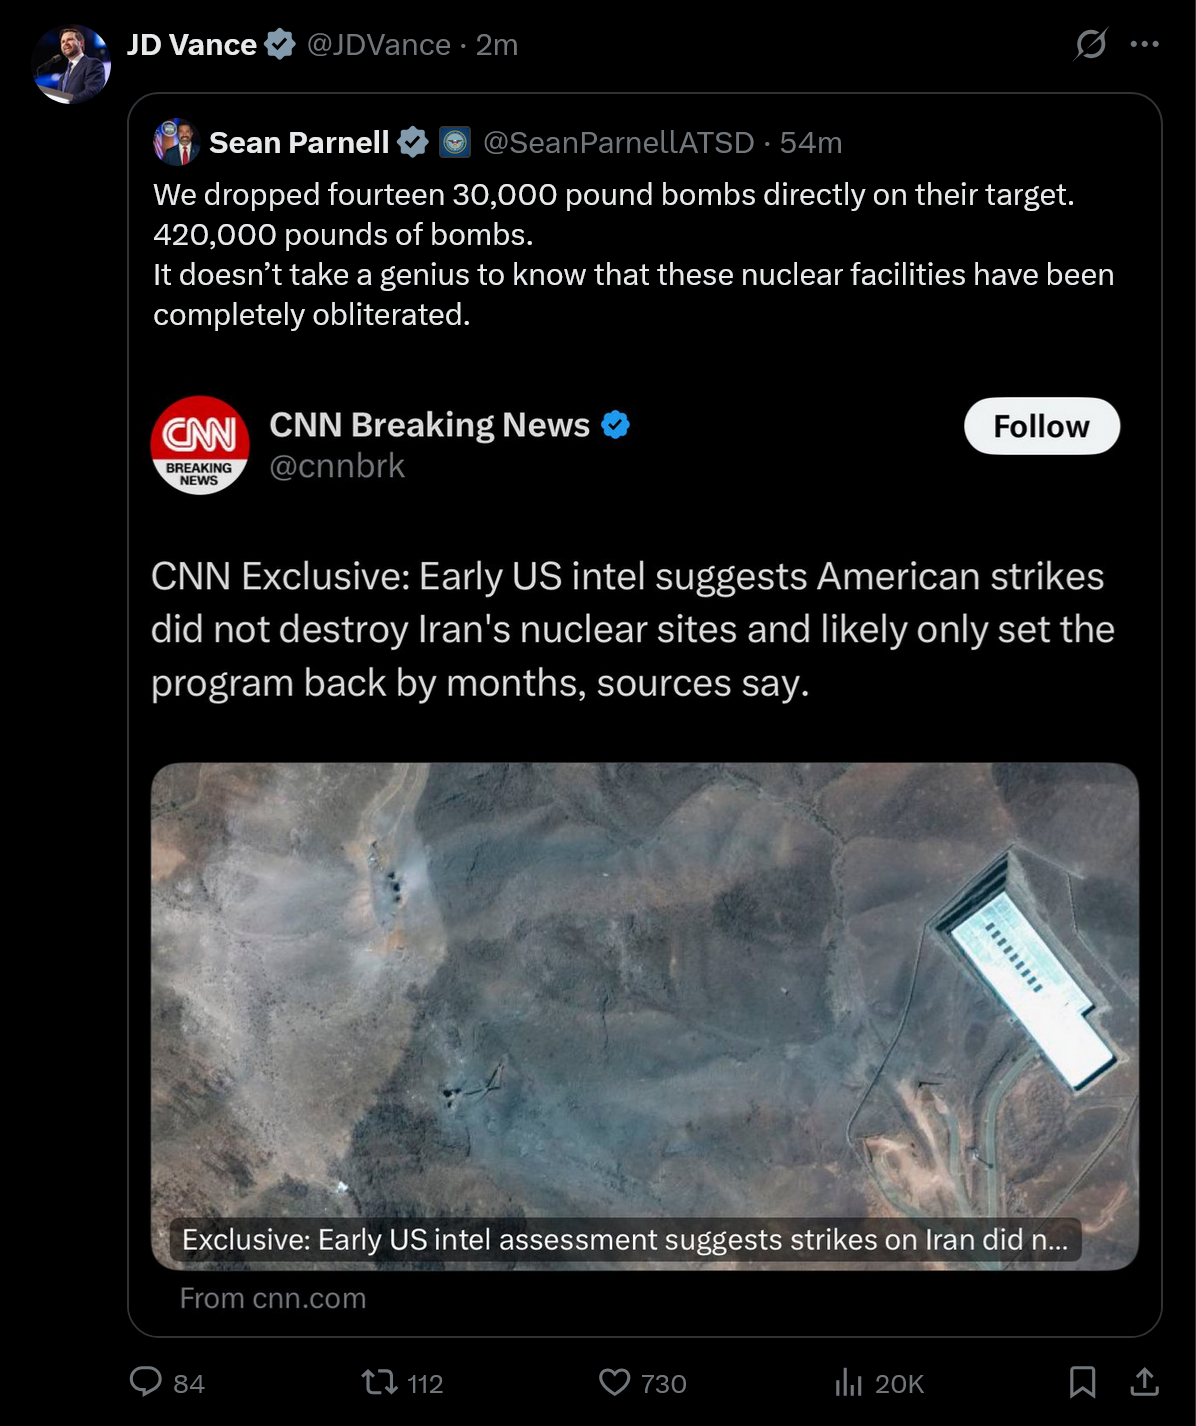Image resolution: width=1196 pixels, height=1426 pixels.
Task: Visit the @SeanParnellATSD handle
Action: (x=618, y=143)
